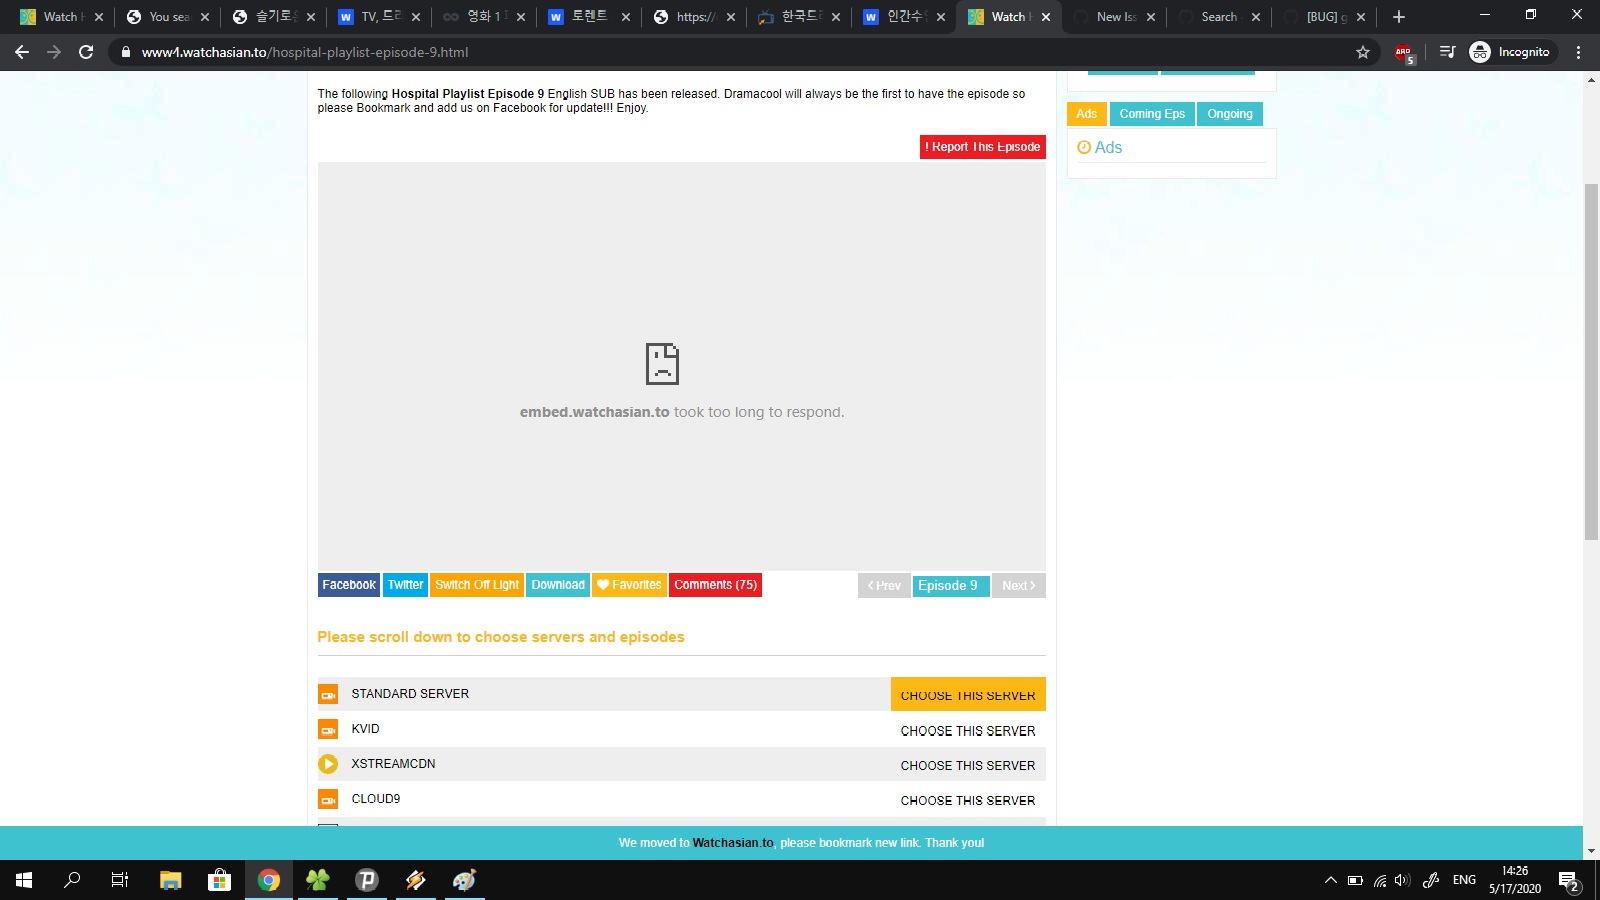Screen dimensions: 1600x900
Task: Bookmark this page with the star
Action: tap(1362, 52)
